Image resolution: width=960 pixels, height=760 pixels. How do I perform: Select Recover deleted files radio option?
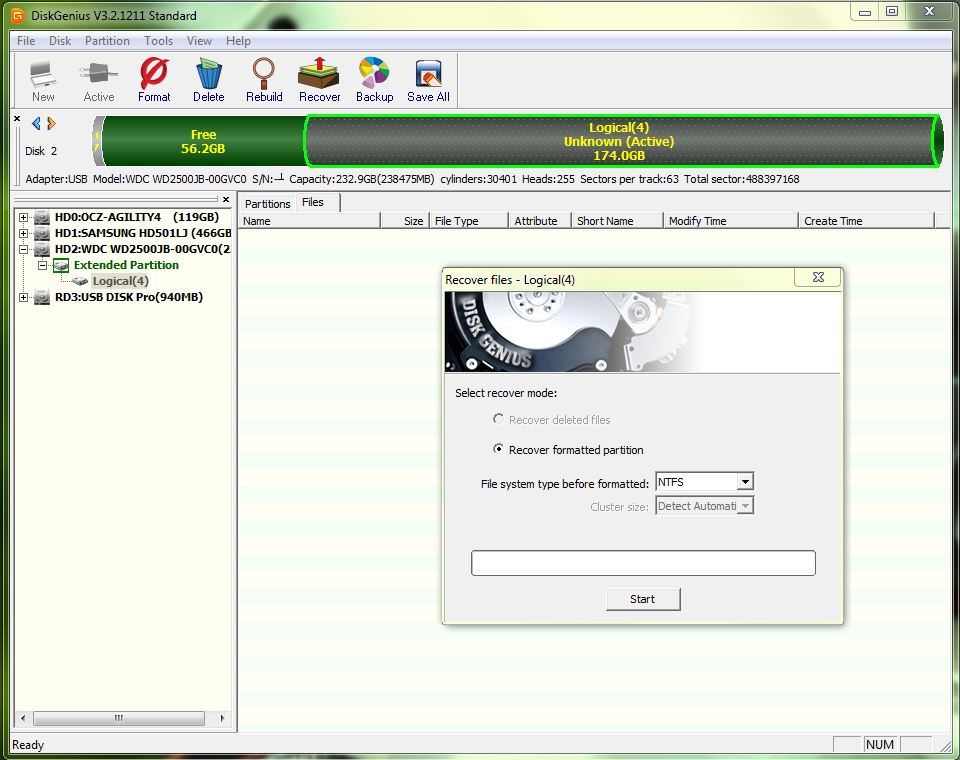(498, 419)
